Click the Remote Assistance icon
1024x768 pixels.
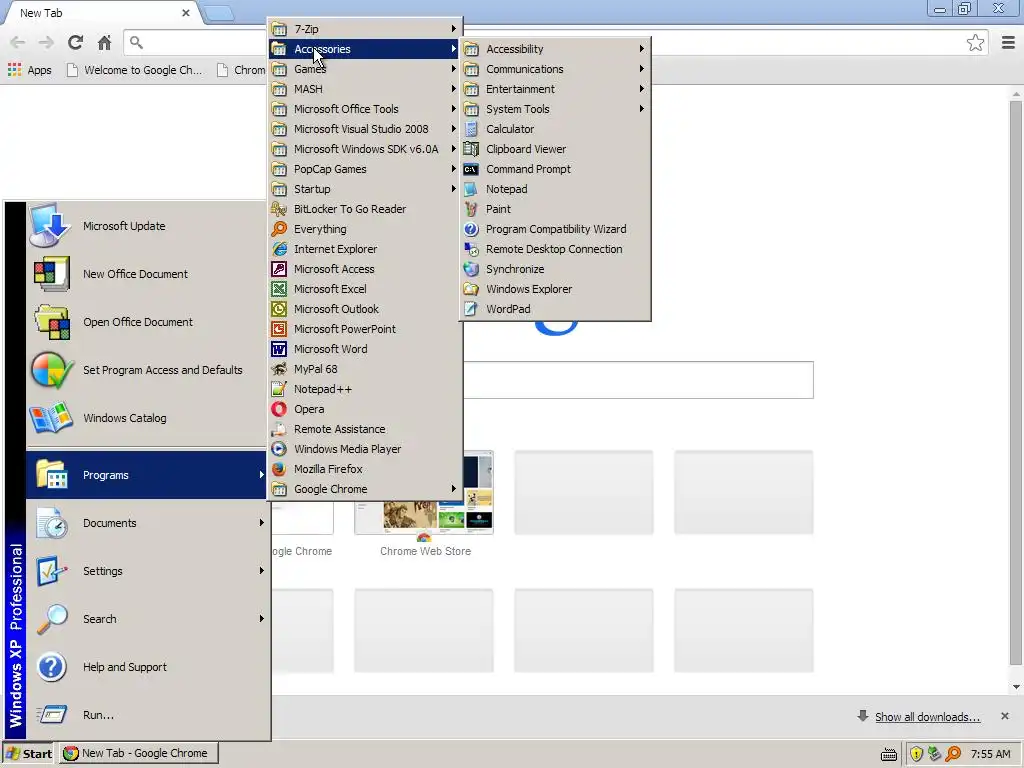point(279,429)
